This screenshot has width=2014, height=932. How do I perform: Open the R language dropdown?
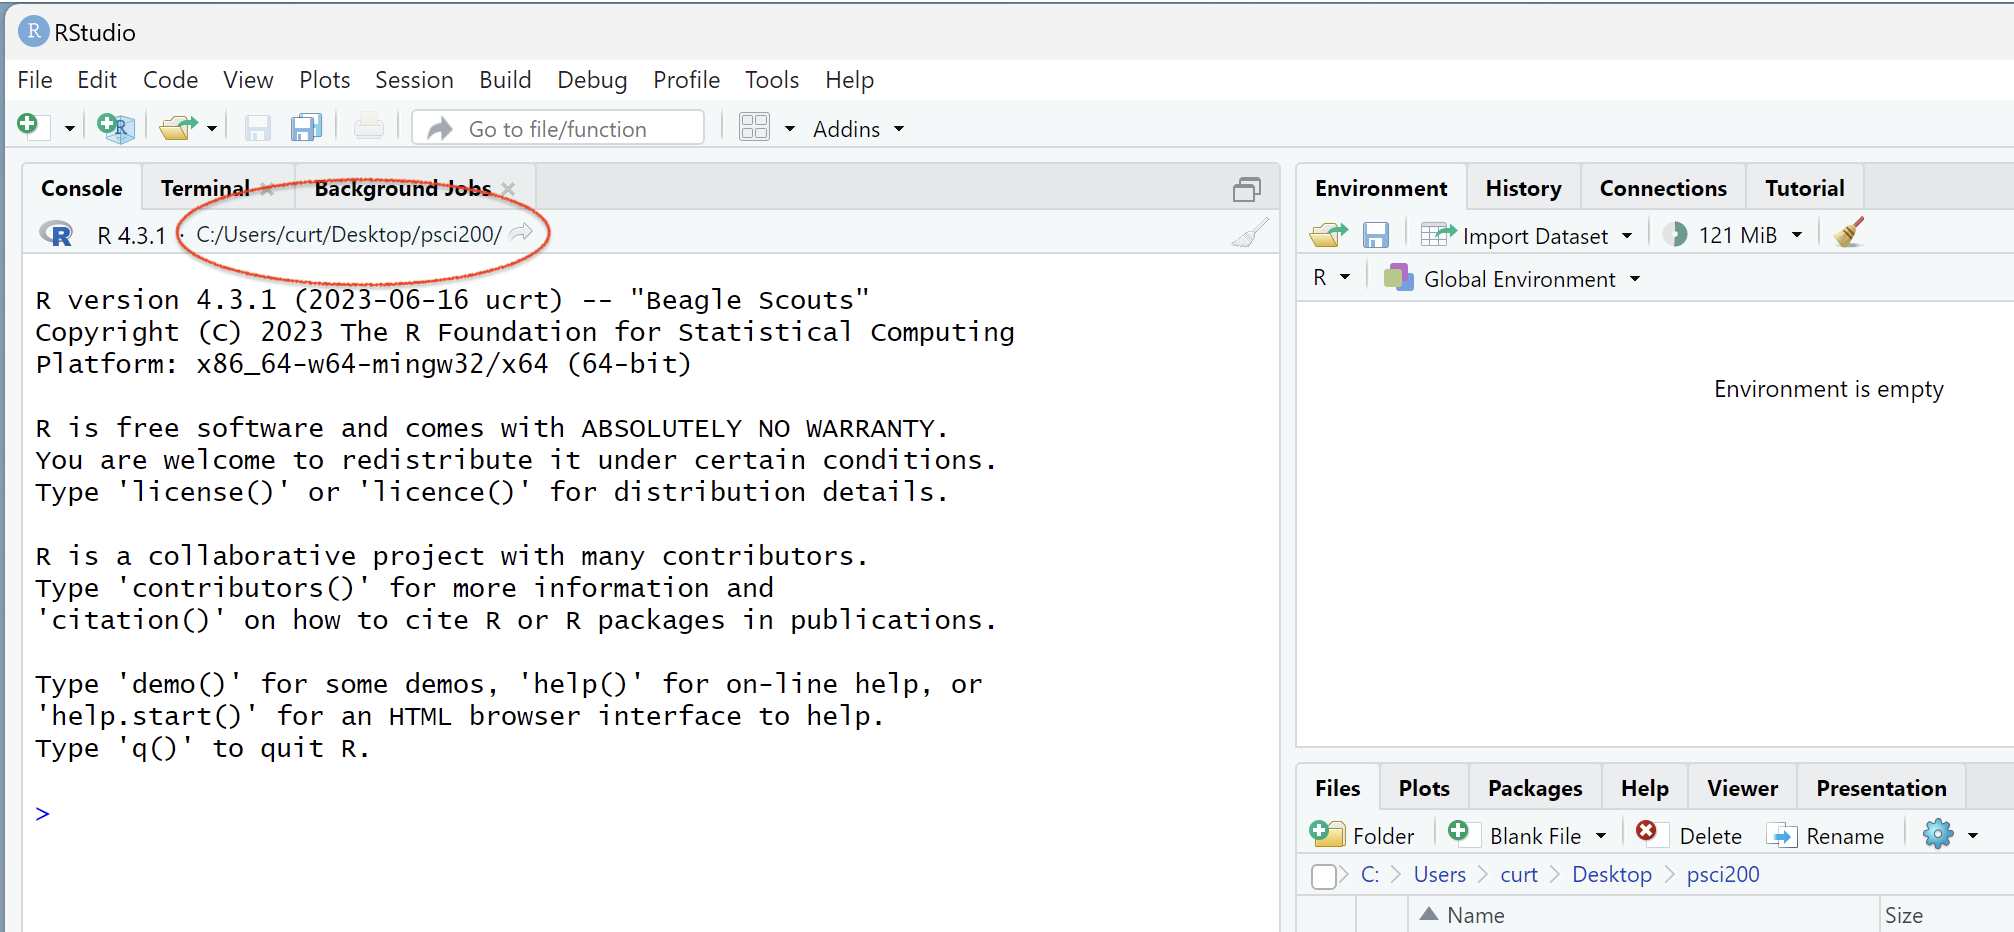[x=1331, y=278]
